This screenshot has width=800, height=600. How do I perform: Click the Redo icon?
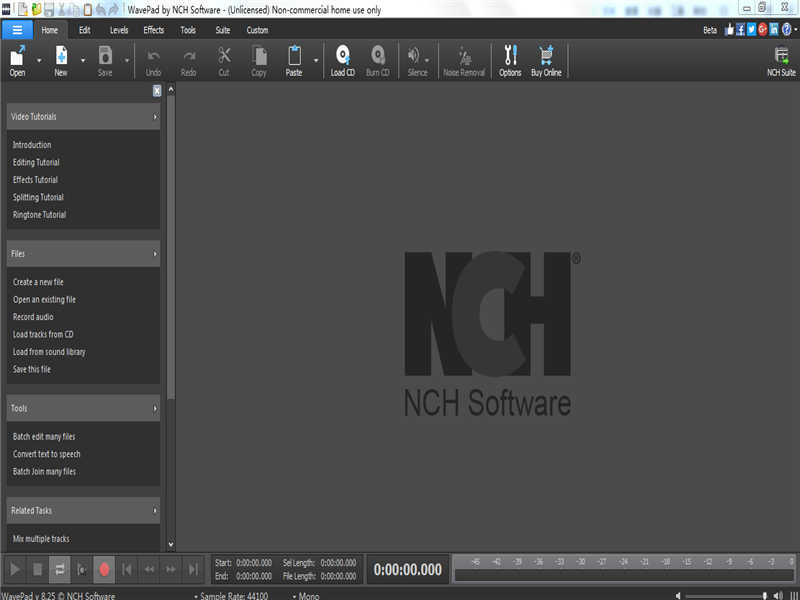pos(189,61)
